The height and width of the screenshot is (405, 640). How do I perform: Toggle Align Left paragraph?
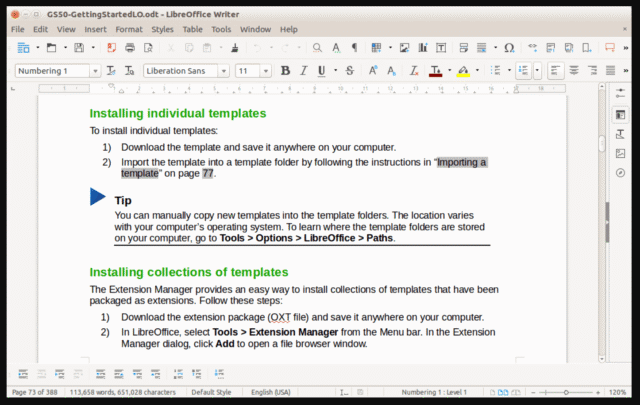(556, 71)
